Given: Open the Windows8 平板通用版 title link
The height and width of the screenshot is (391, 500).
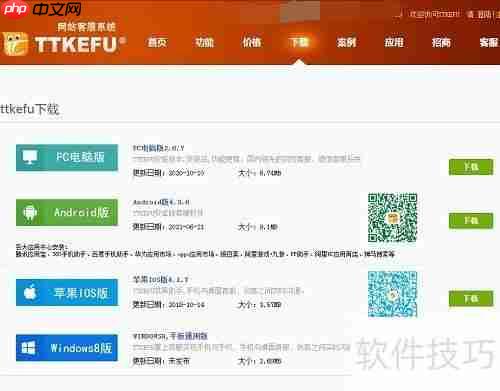Looking at the screenshot, I should (x=170, y=336).
